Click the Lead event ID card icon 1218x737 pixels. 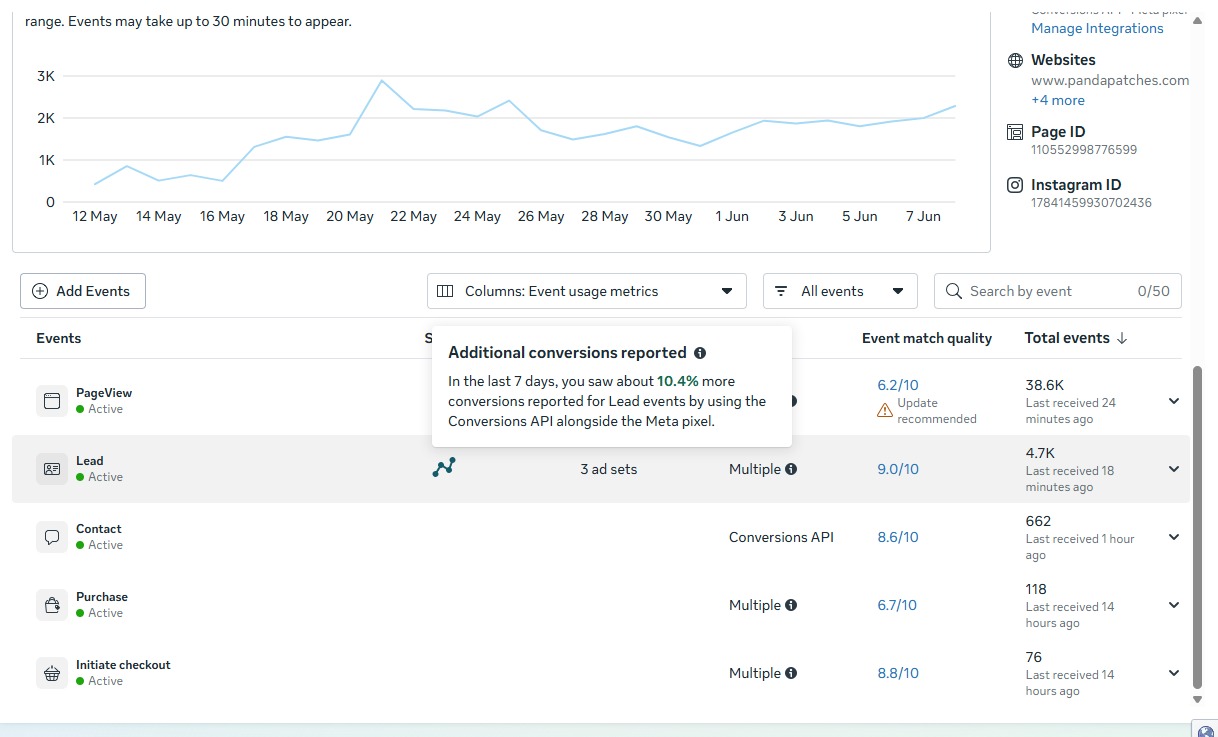click(x=52, y=469)
